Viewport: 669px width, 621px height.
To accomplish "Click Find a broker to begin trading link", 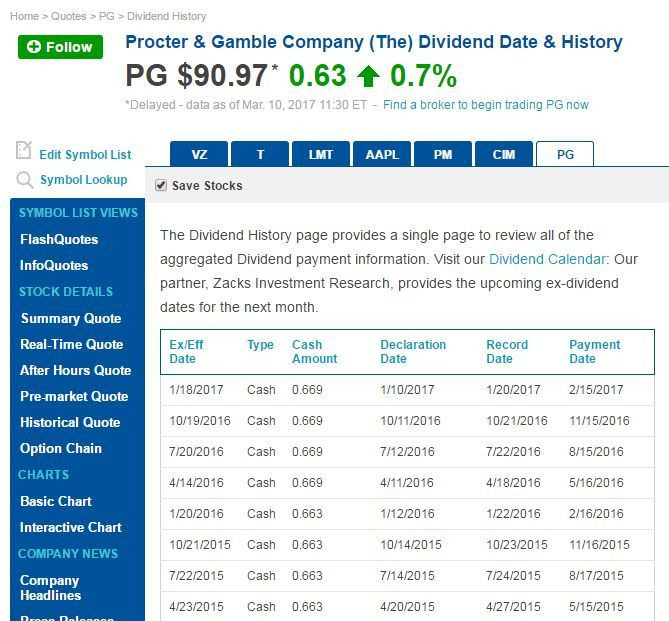I will pos(486,105).
